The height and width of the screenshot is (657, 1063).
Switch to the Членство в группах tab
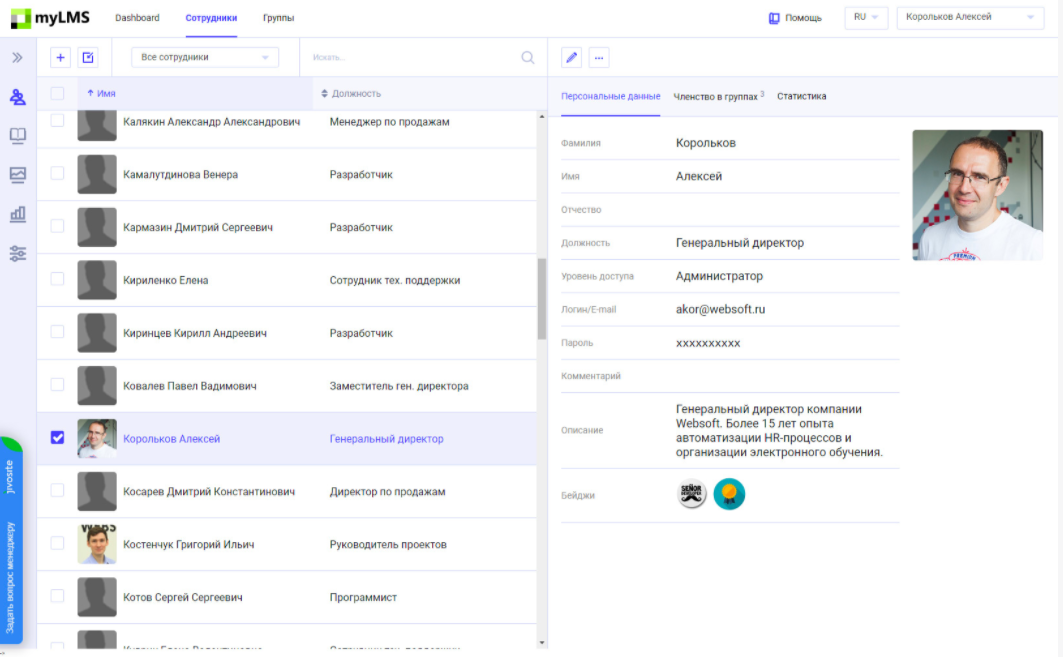pos(717,96)
